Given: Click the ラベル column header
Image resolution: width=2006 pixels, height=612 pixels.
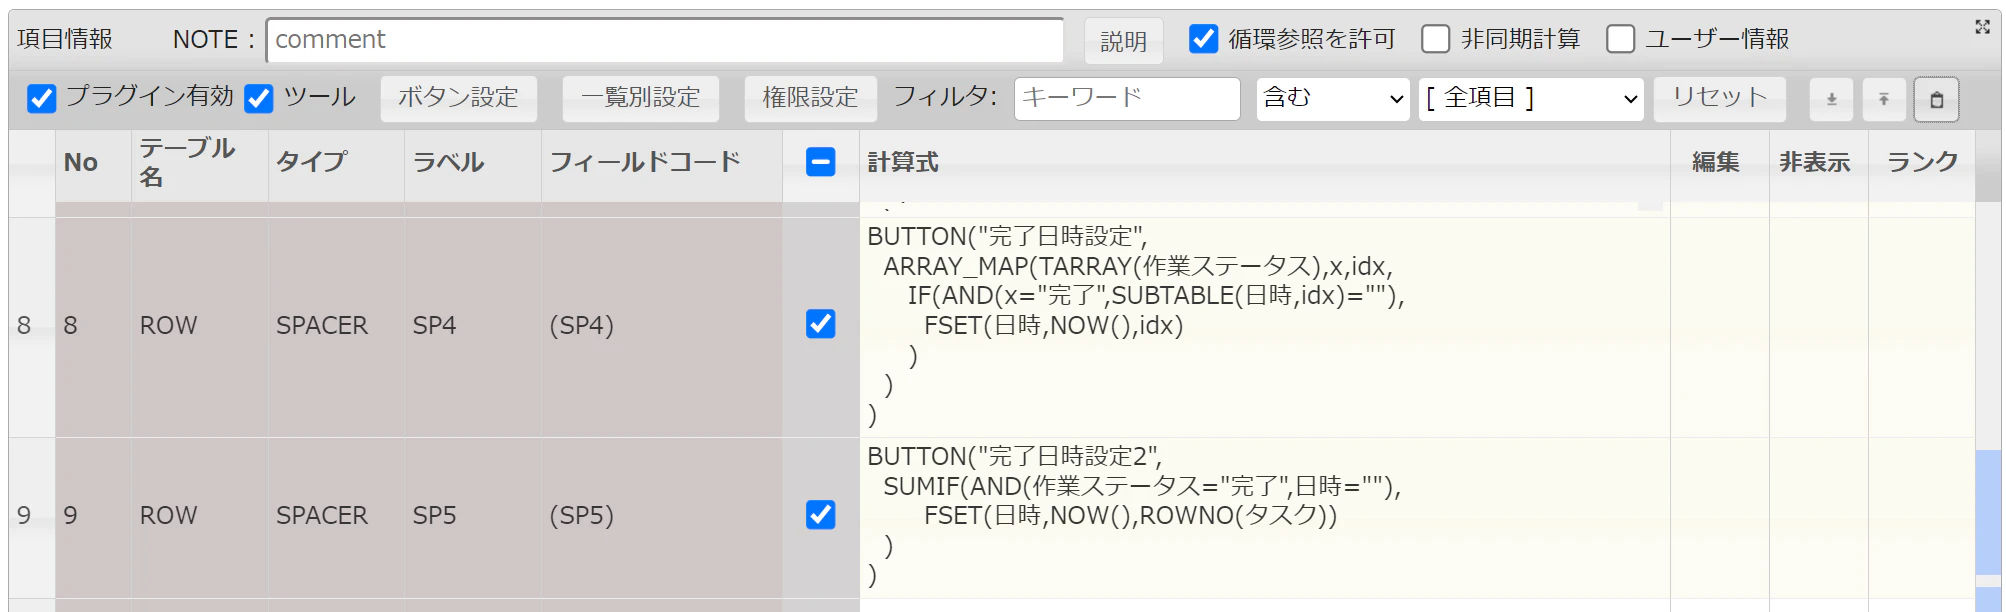Looking at the screenshot, I should click(473, 166).
